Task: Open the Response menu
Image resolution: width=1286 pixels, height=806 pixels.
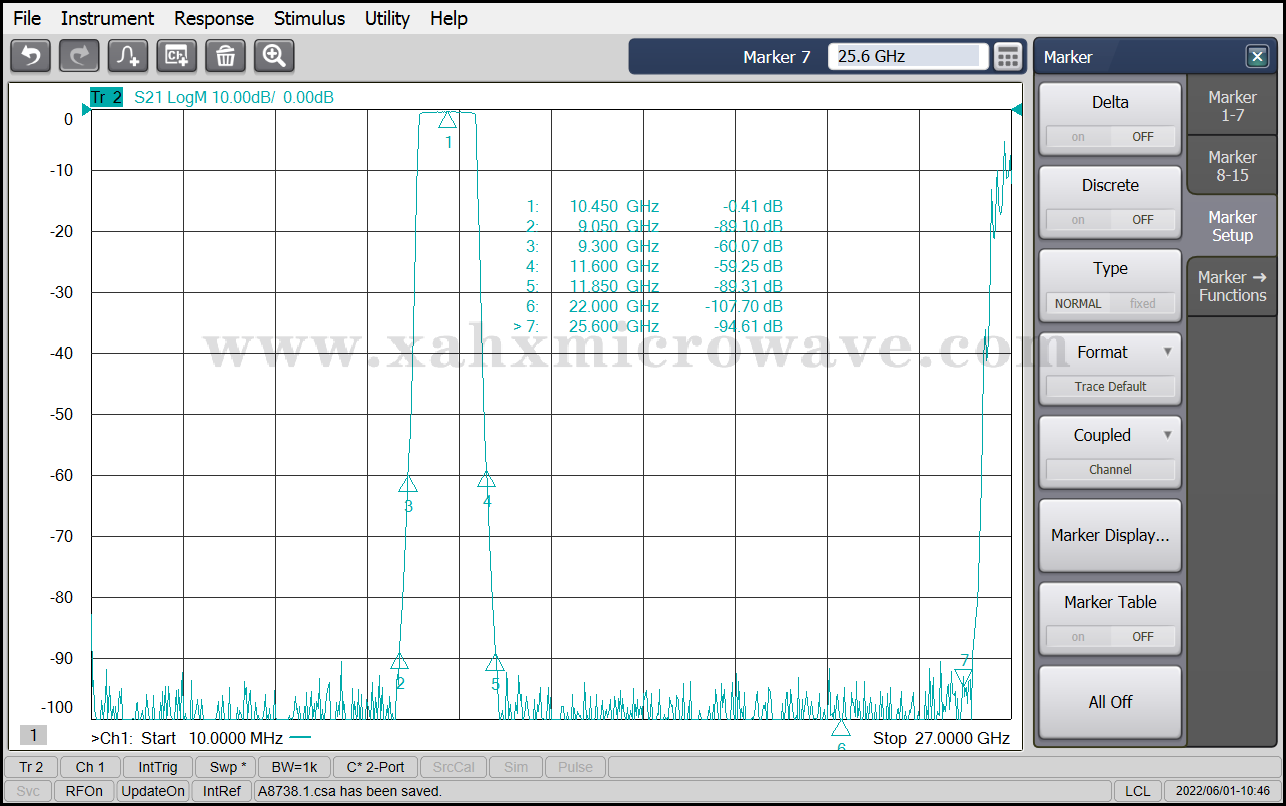Action: pyautogui.click(x=214, y=18)
